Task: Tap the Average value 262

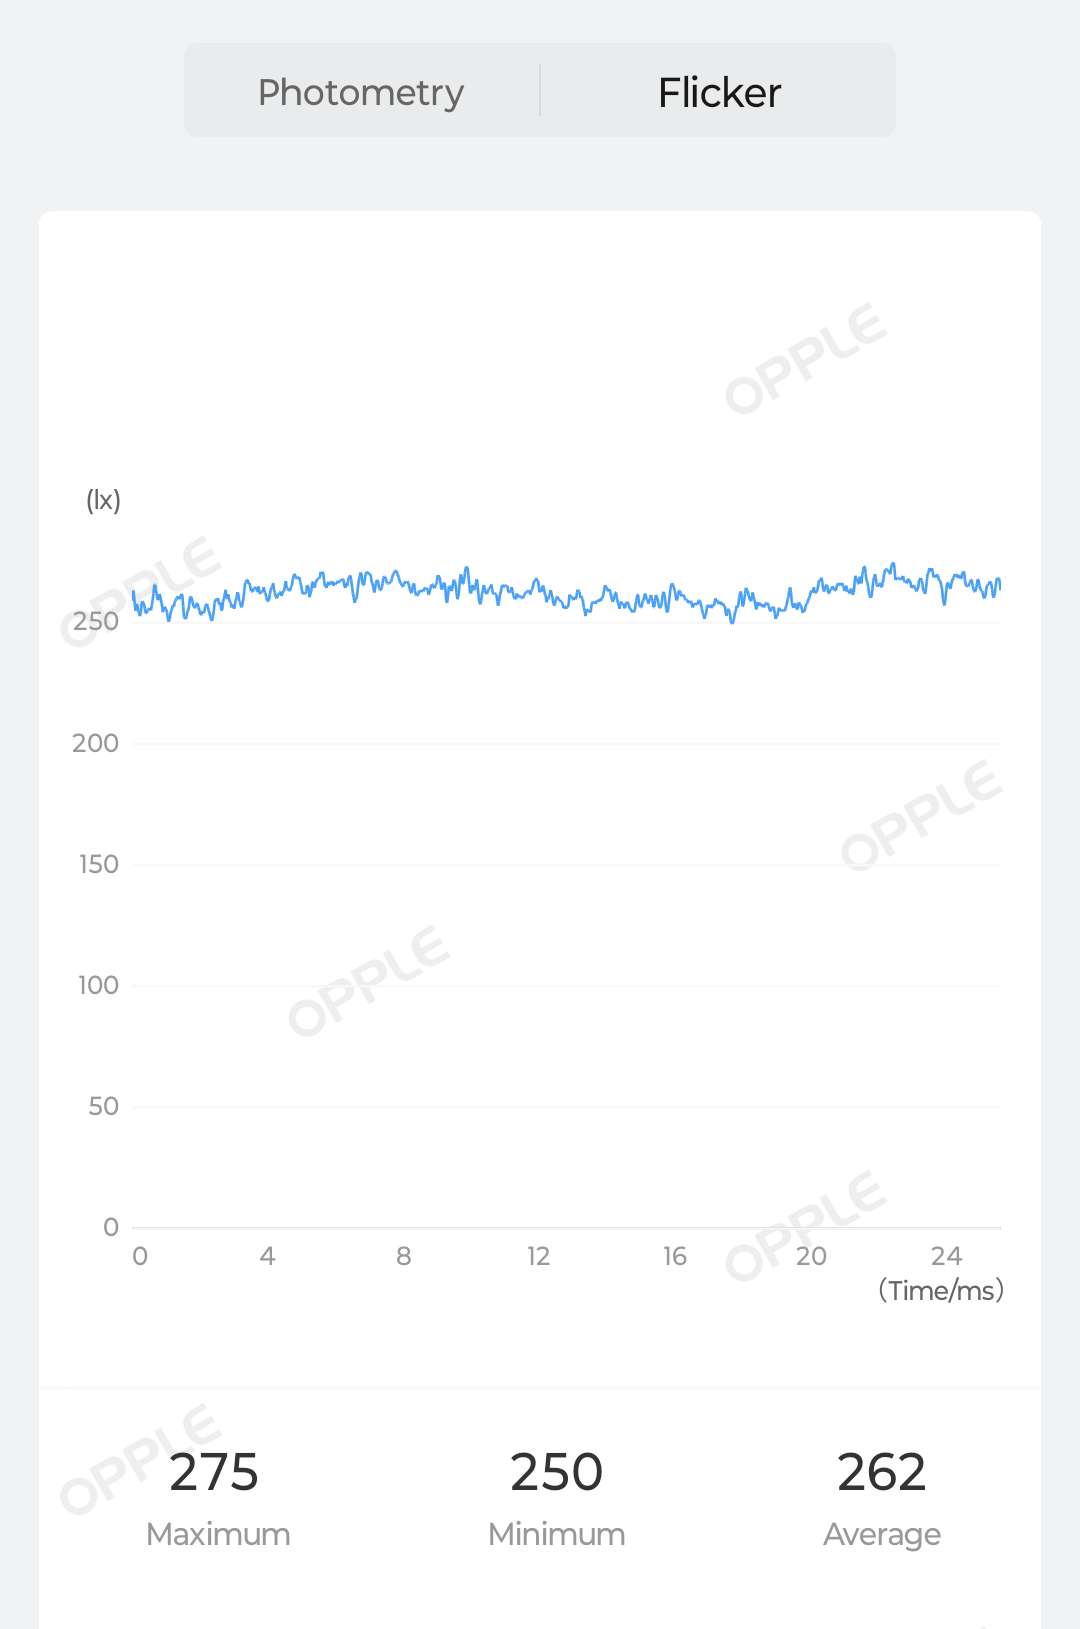Action: [881, 1472]
